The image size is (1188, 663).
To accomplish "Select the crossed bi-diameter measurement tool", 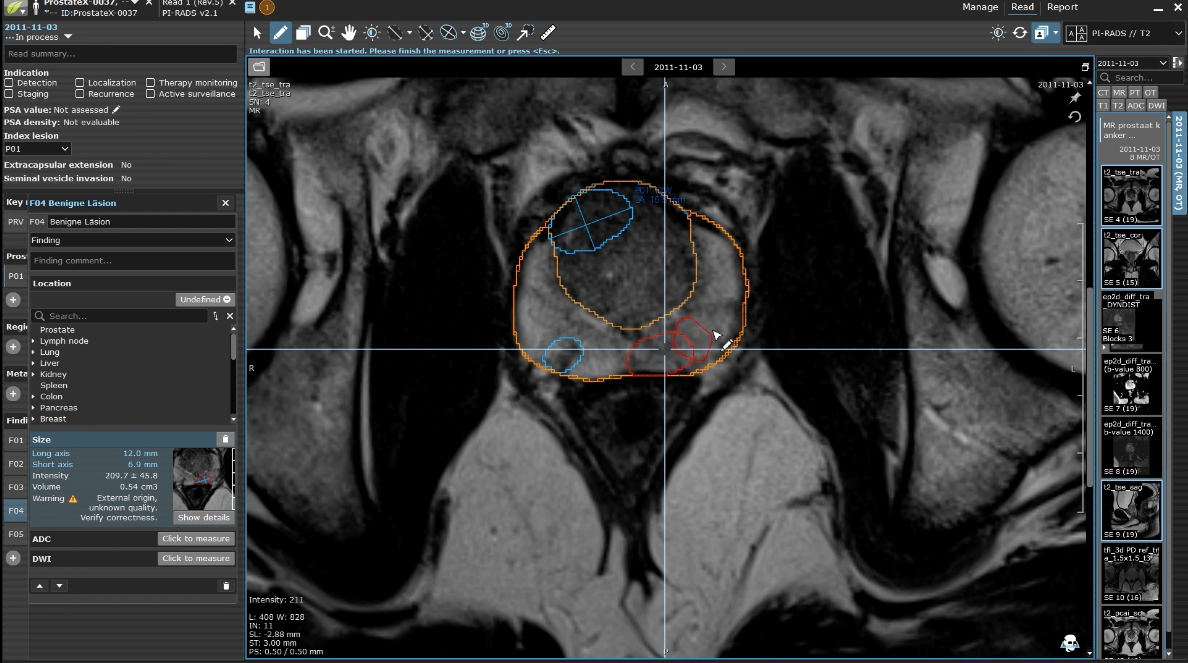I will (x=426, y=33).
